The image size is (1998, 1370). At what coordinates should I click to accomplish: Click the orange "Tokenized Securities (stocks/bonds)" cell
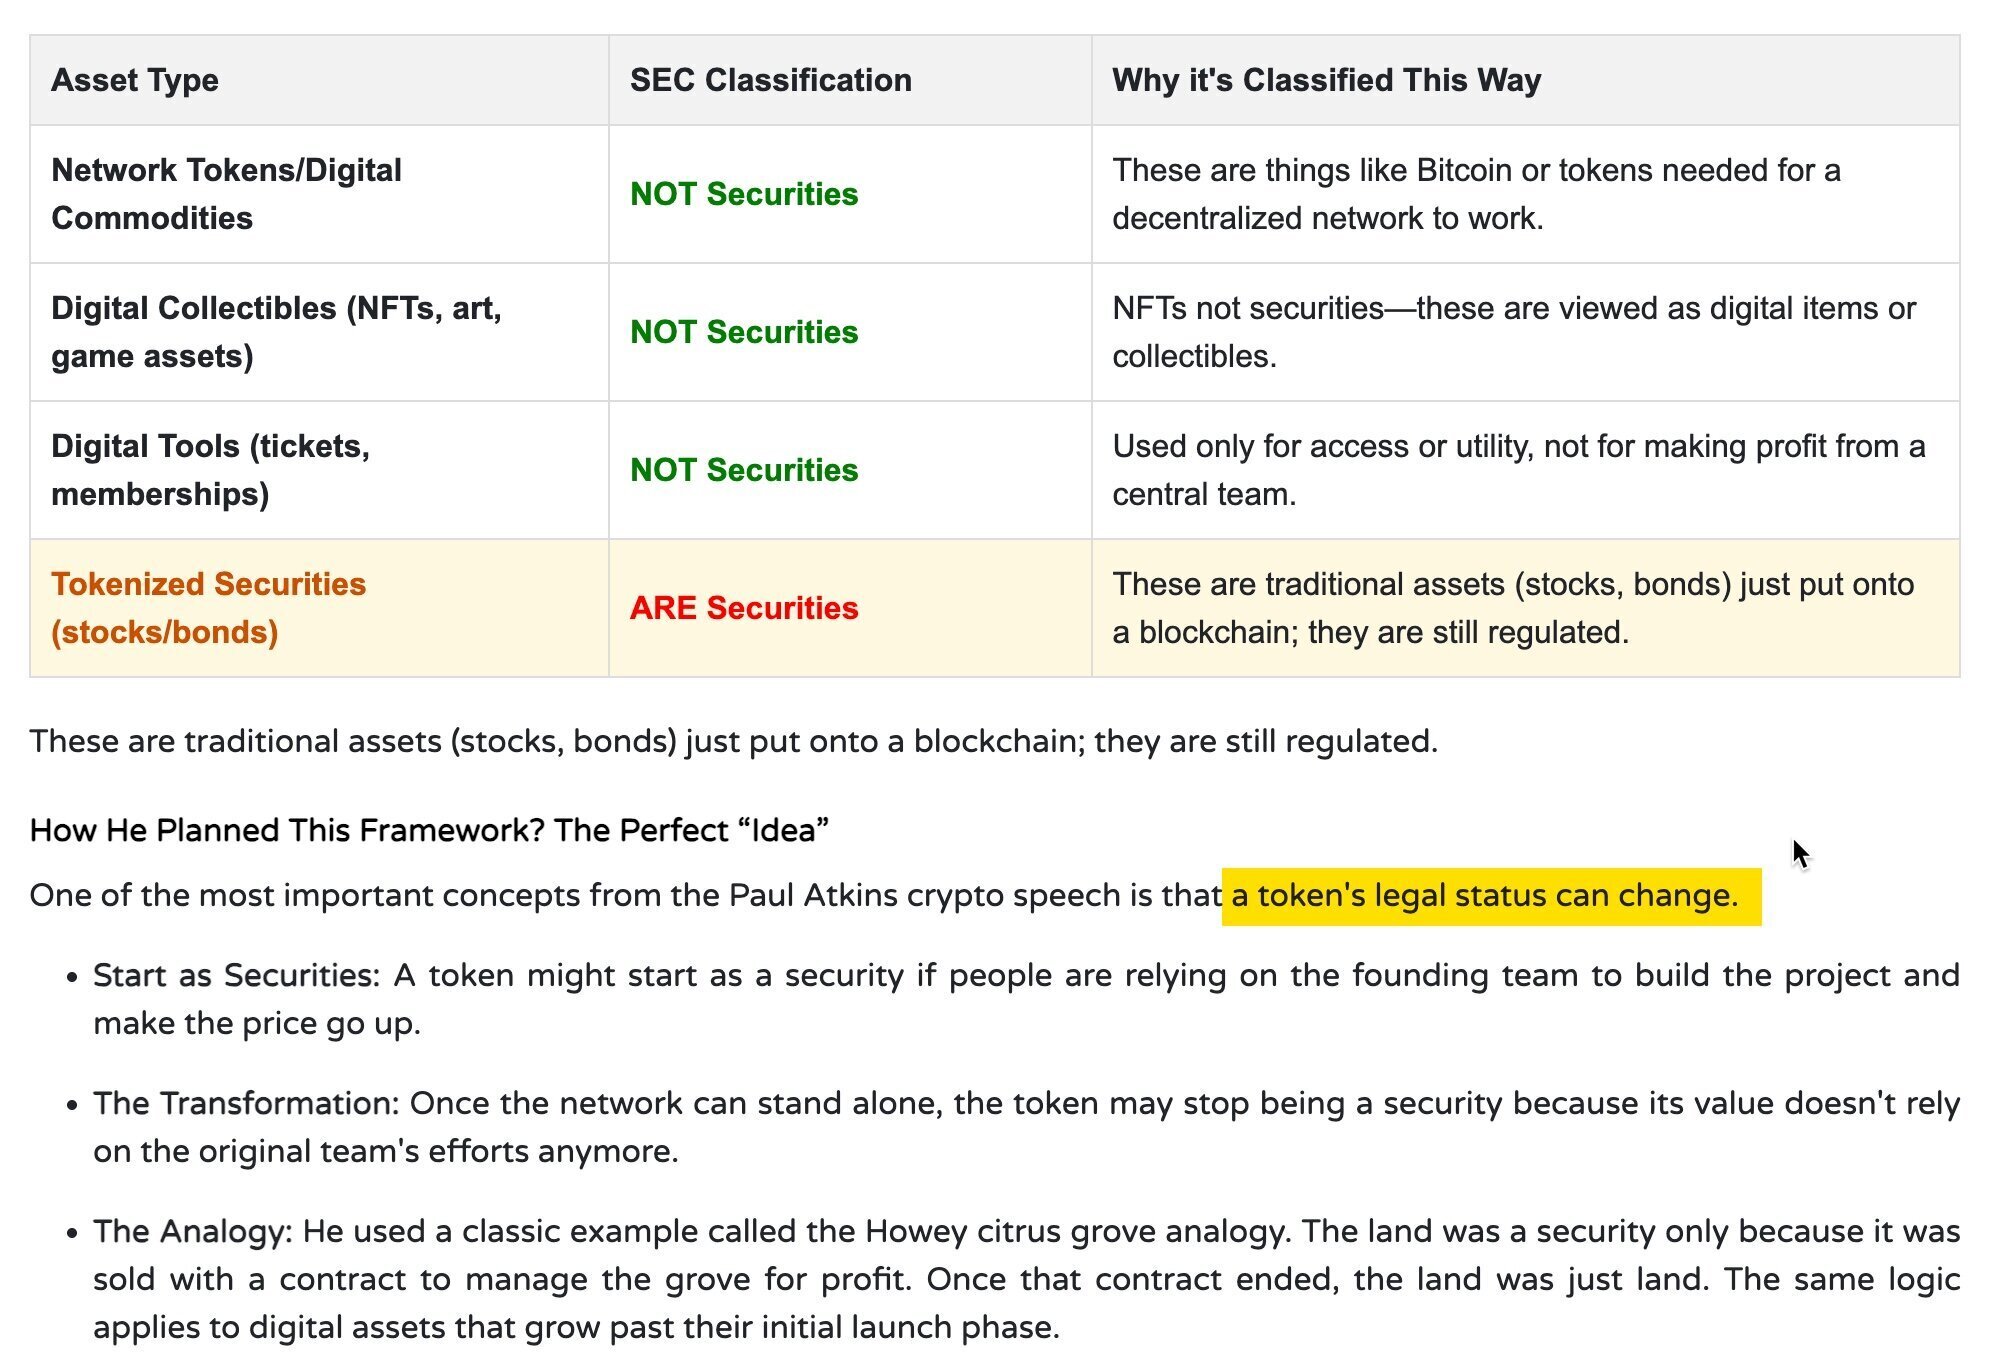(x=208, y=608)
